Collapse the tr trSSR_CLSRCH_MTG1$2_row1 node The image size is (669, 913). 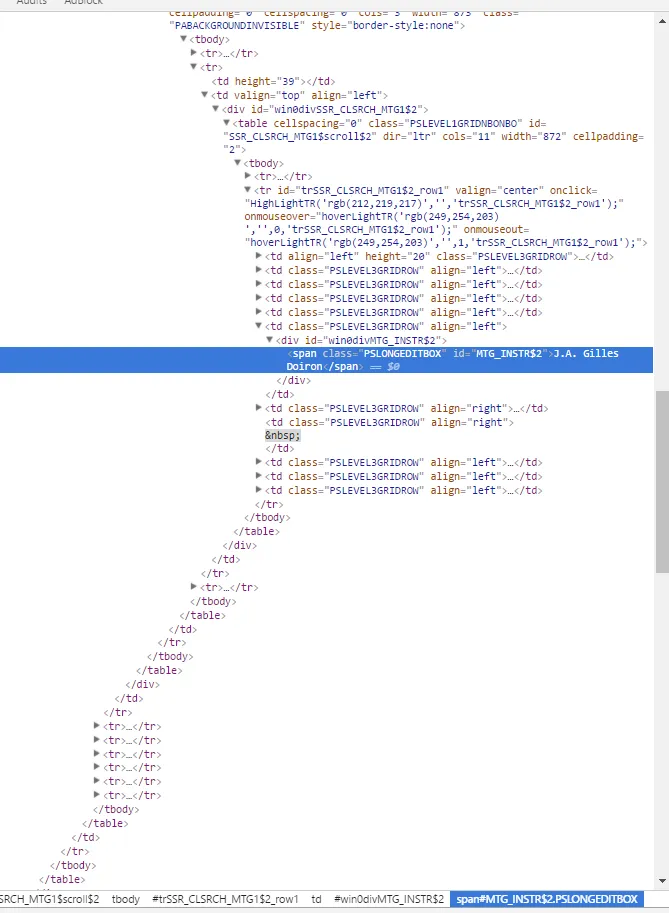click(x=247, y=190)
